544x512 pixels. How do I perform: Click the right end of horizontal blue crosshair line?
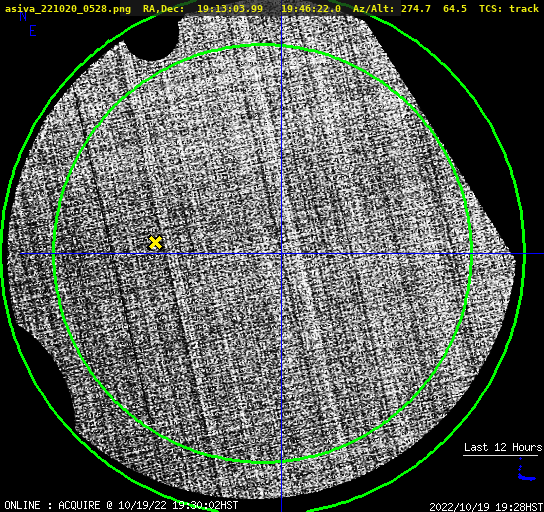pyautogui.click(x=541, y=254)
